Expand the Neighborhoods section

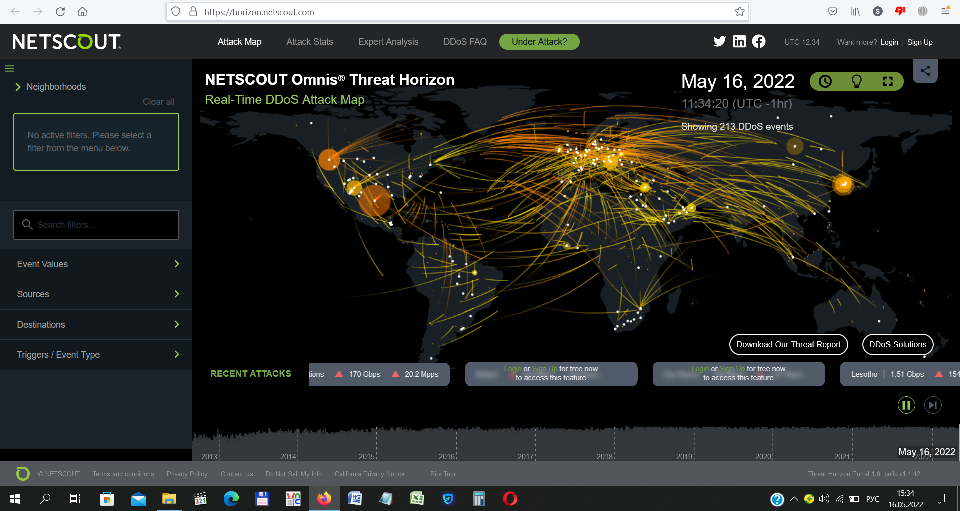click(51, 87)
